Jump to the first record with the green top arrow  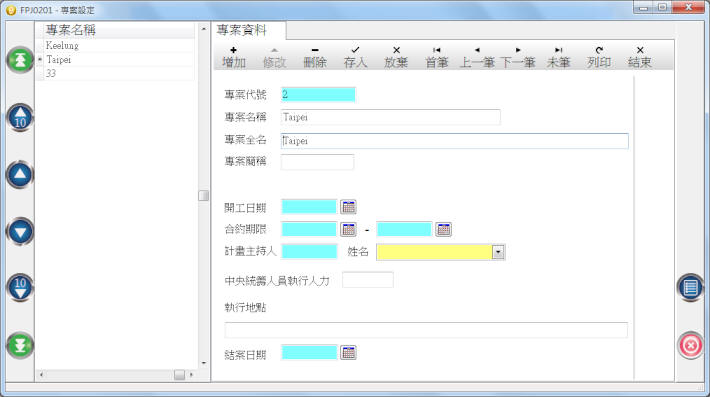coord(20,60)
